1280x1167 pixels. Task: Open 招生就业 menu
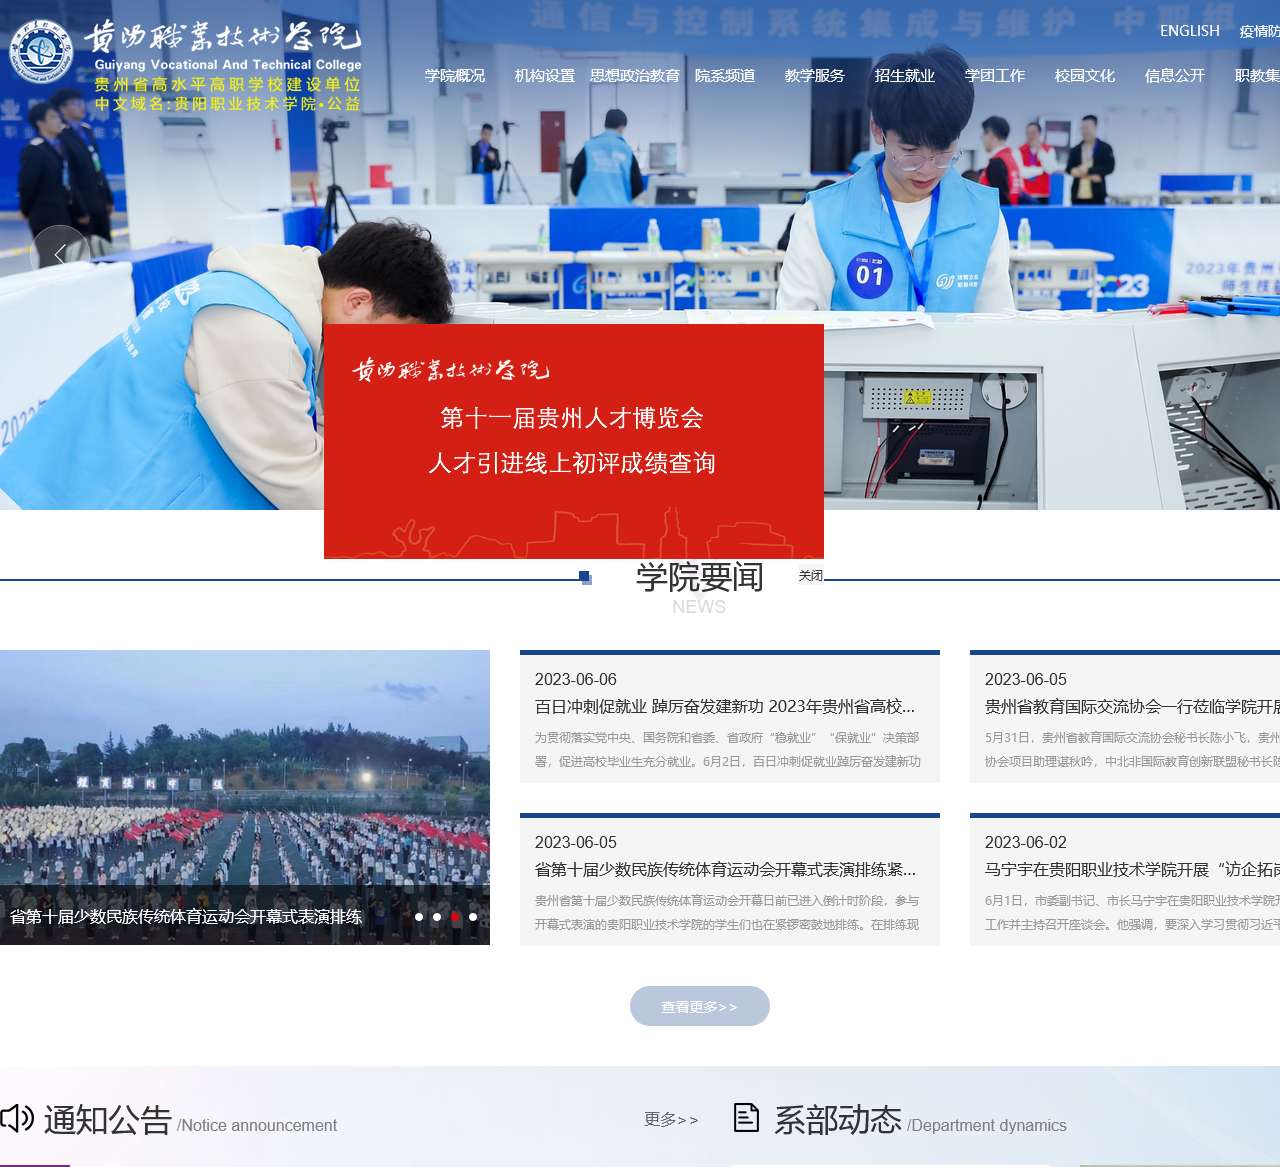905,76
